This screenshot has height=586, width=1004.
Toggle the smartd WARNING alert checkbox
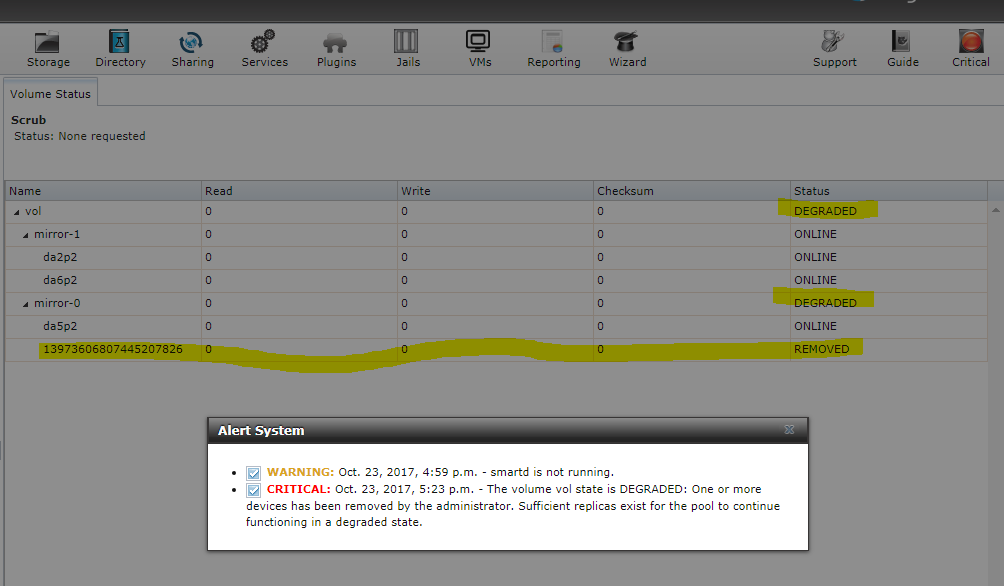click(x=254, y=473)
